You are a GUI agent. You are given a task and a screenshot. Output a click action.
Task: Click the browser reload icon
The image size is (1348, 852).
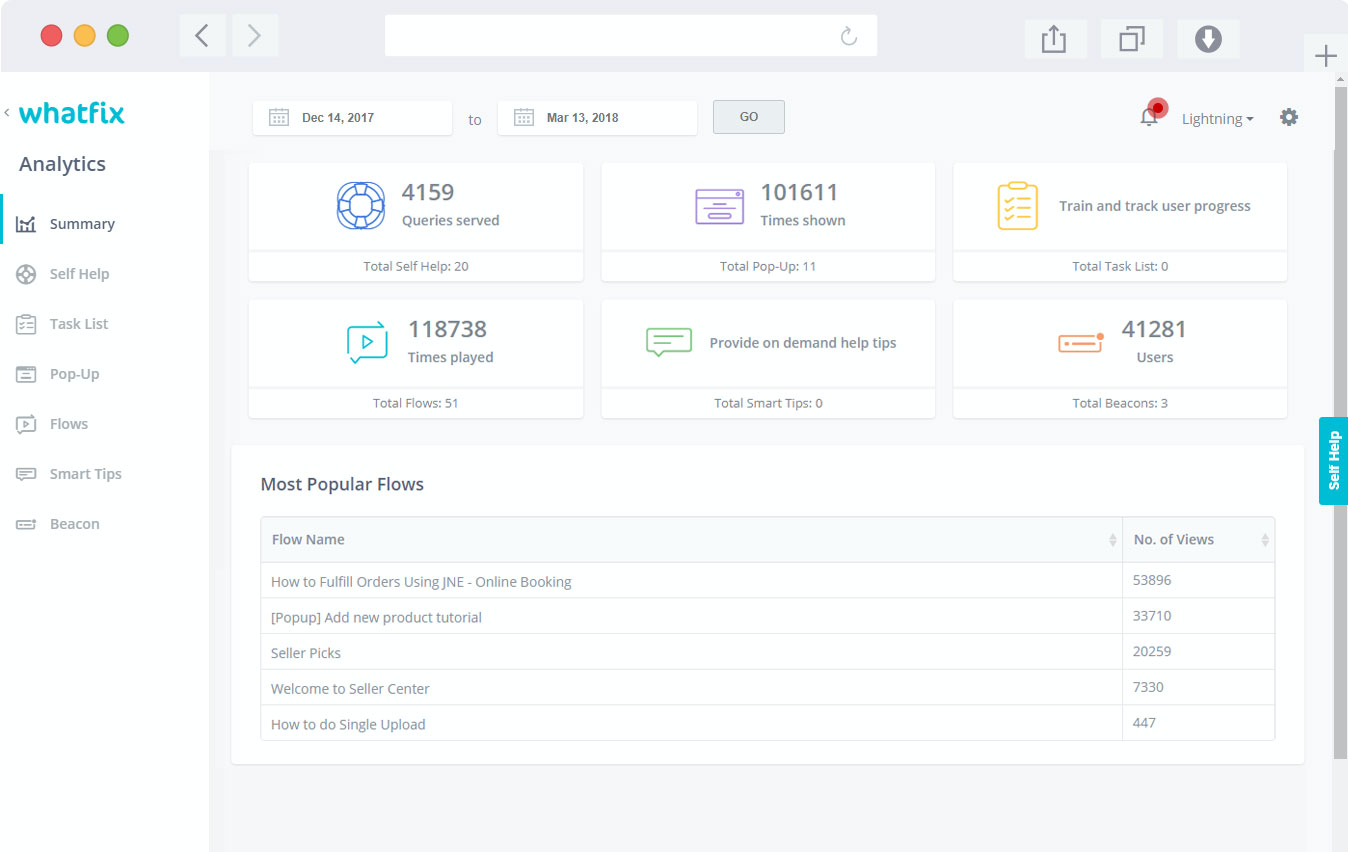849,37
